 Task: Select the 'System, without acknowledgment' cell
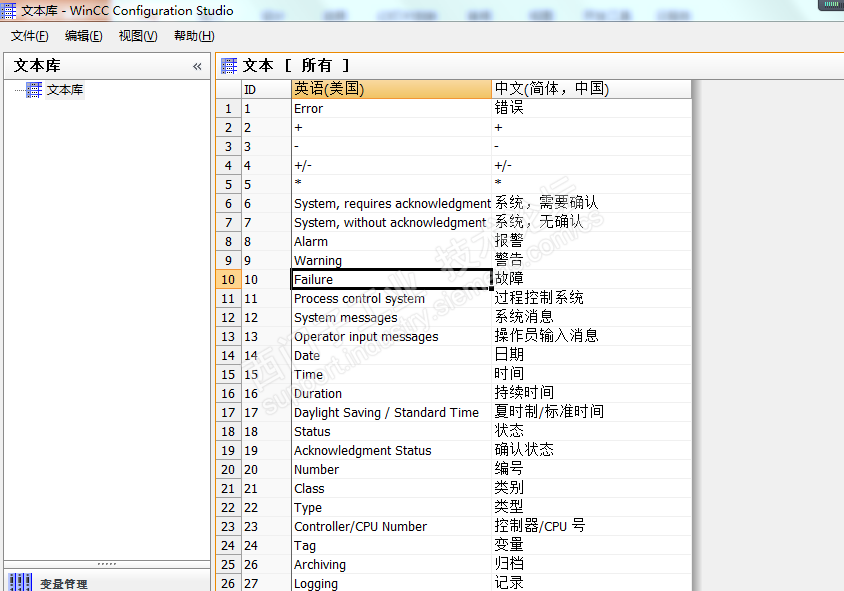pos(391,223)
